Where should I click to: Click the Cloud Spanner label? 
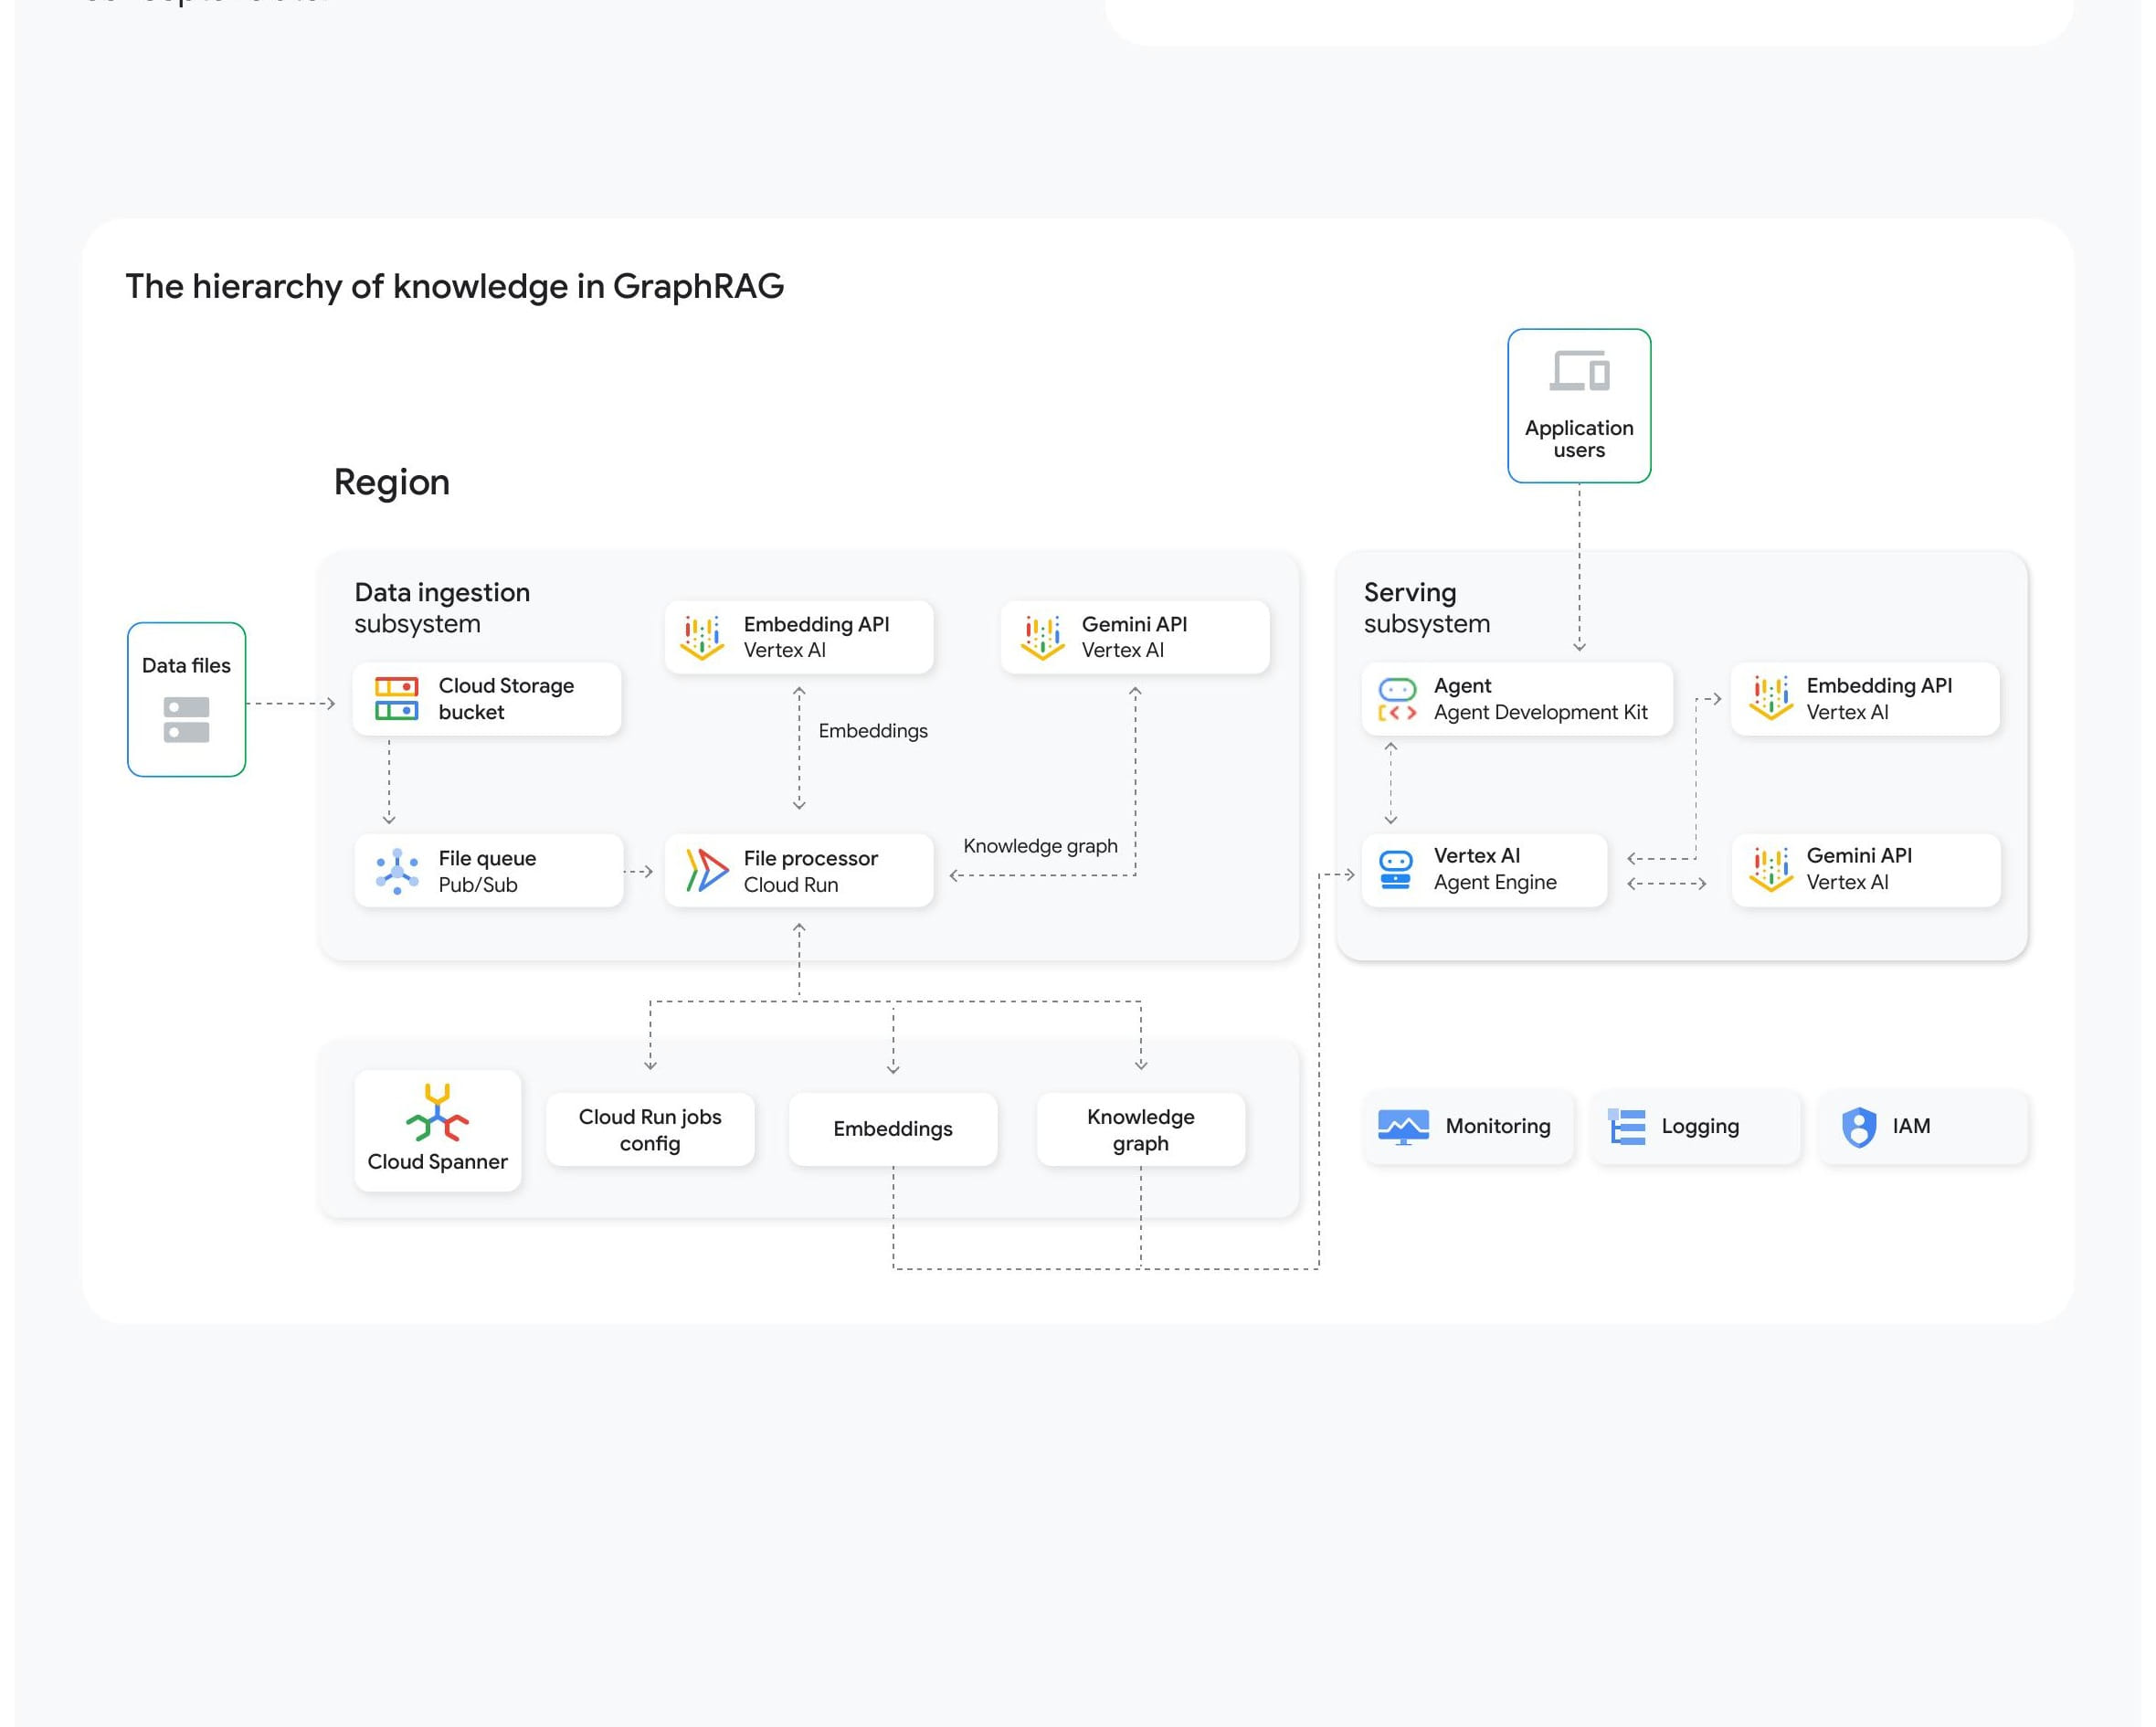(x=437, y=1162)
